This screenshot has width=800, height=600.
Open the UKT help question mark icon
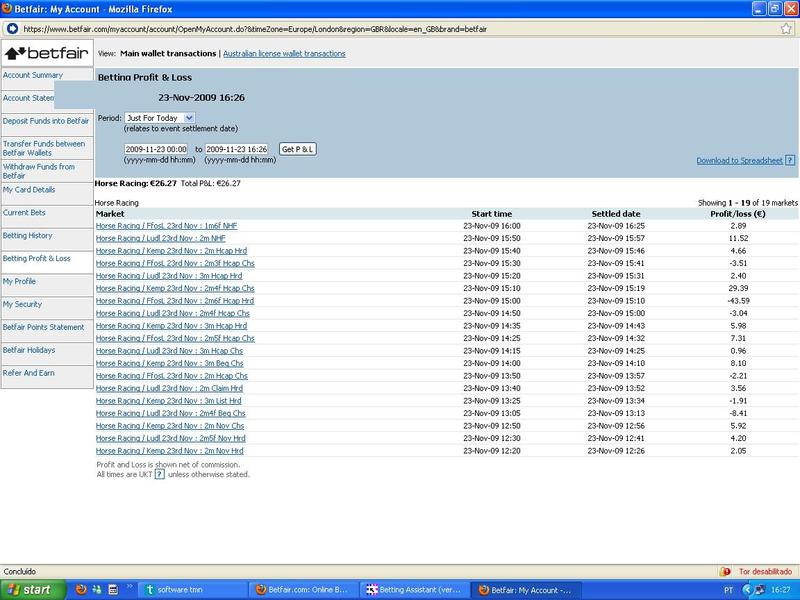pos(160,474)
